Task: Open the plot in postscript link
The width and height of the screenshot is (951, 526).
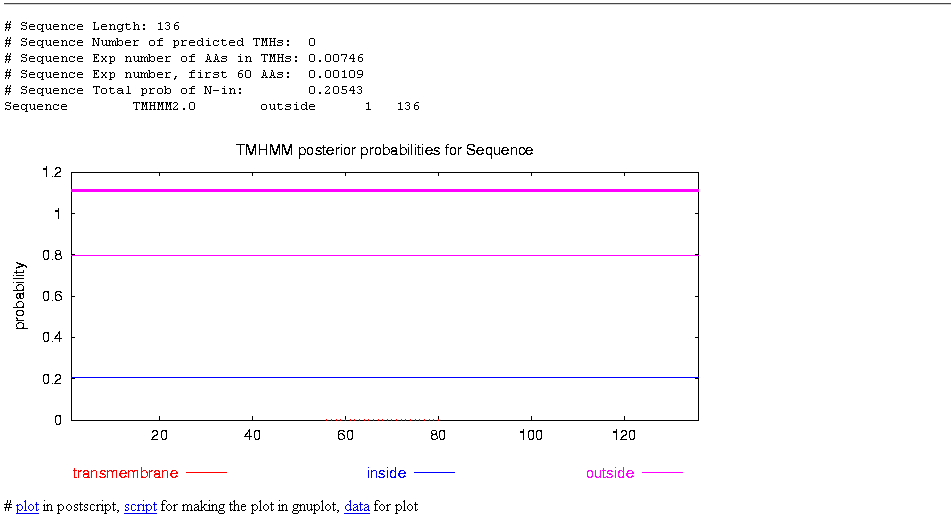Action: 27,507
